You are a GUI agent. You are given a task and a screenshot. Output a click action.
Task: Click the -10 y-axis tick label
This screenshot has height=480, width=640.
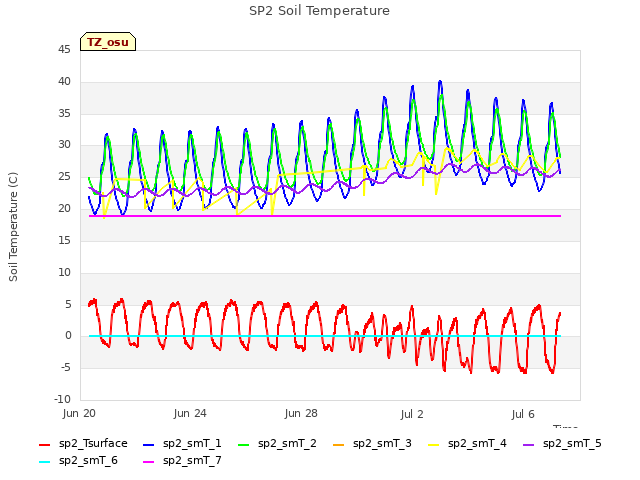[x=63, y=399]
